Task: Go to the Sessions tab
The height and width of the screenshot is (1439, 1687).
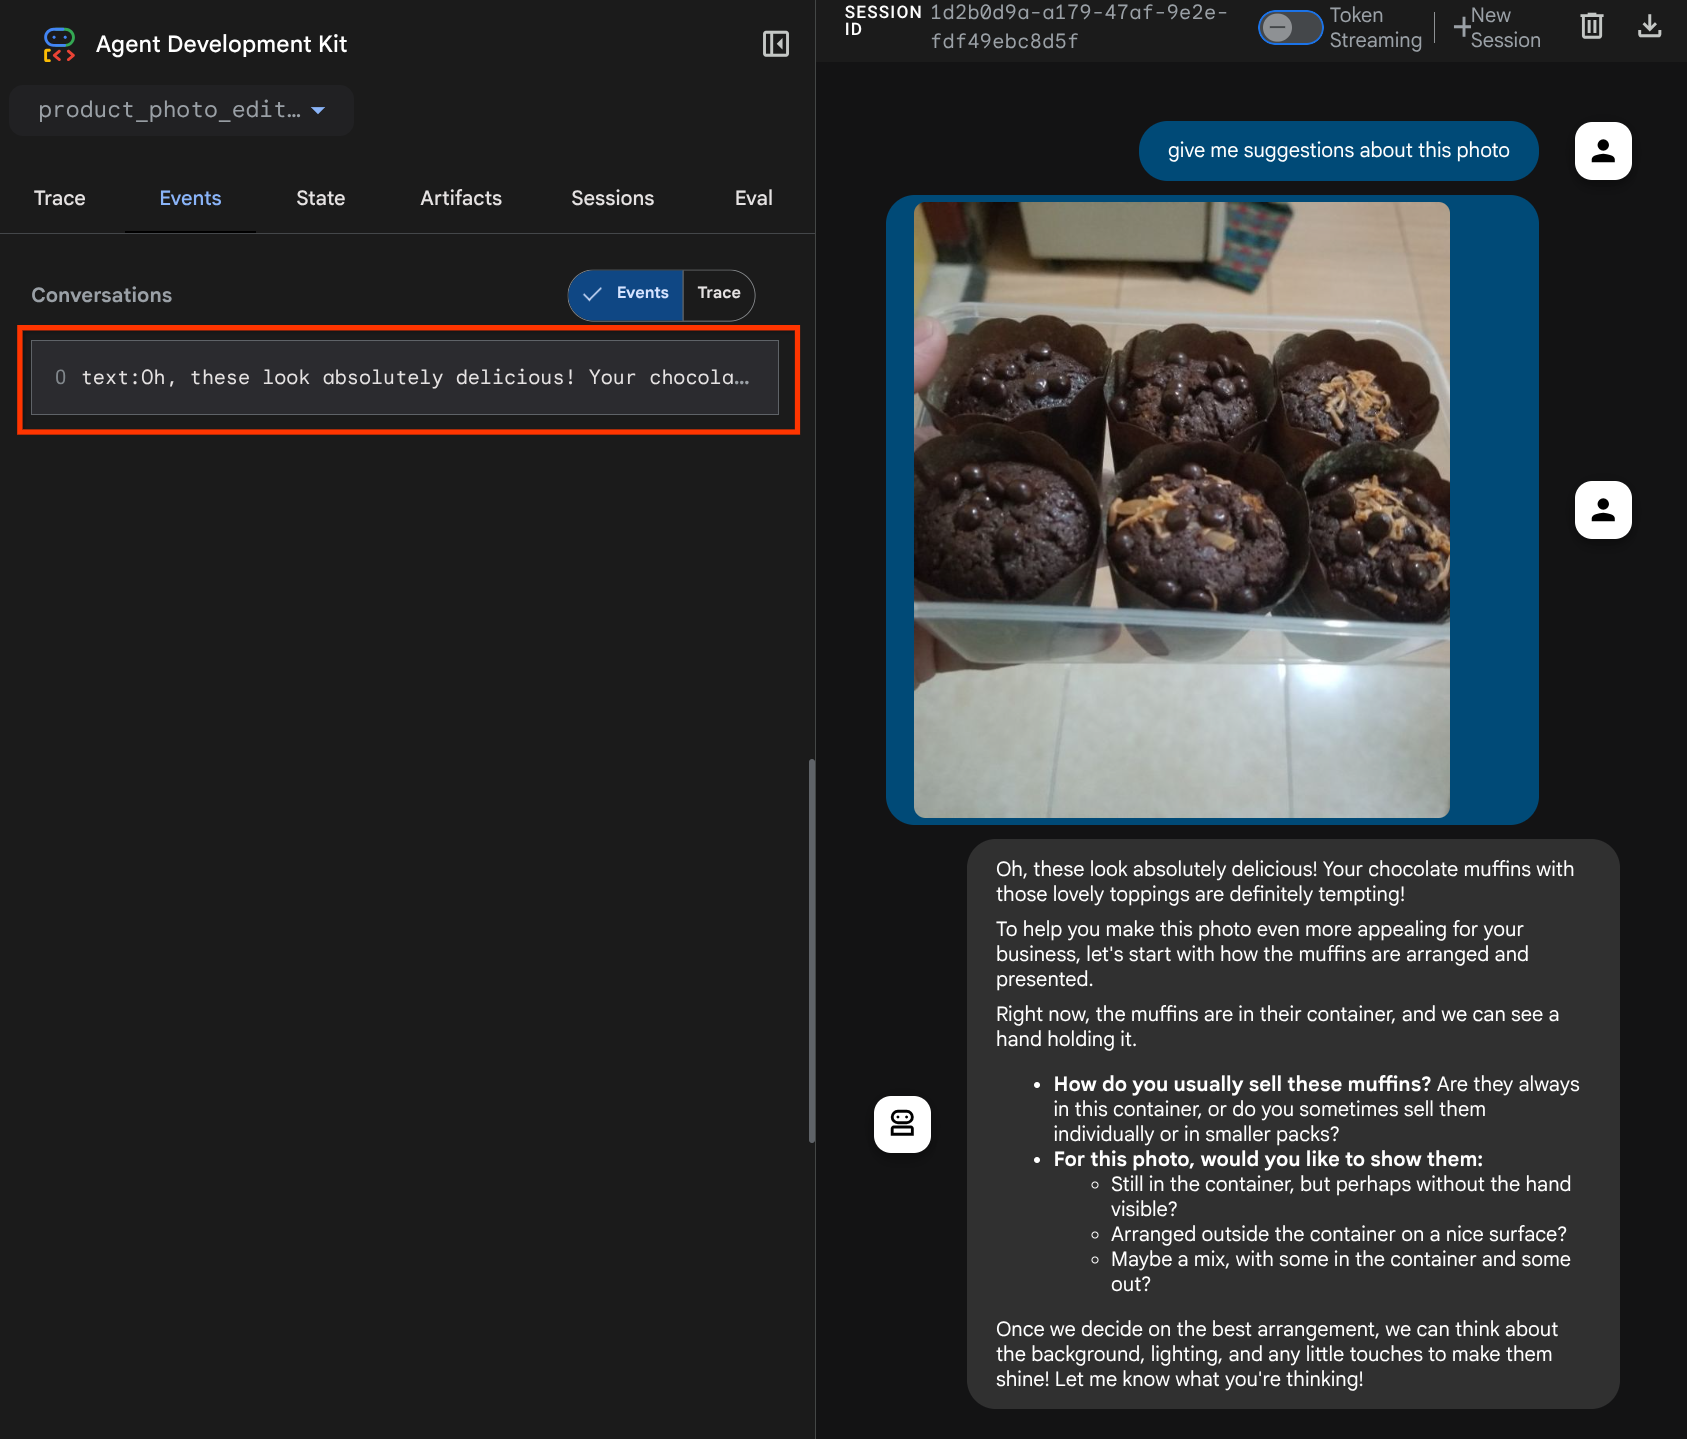Action: pos(612,198)
